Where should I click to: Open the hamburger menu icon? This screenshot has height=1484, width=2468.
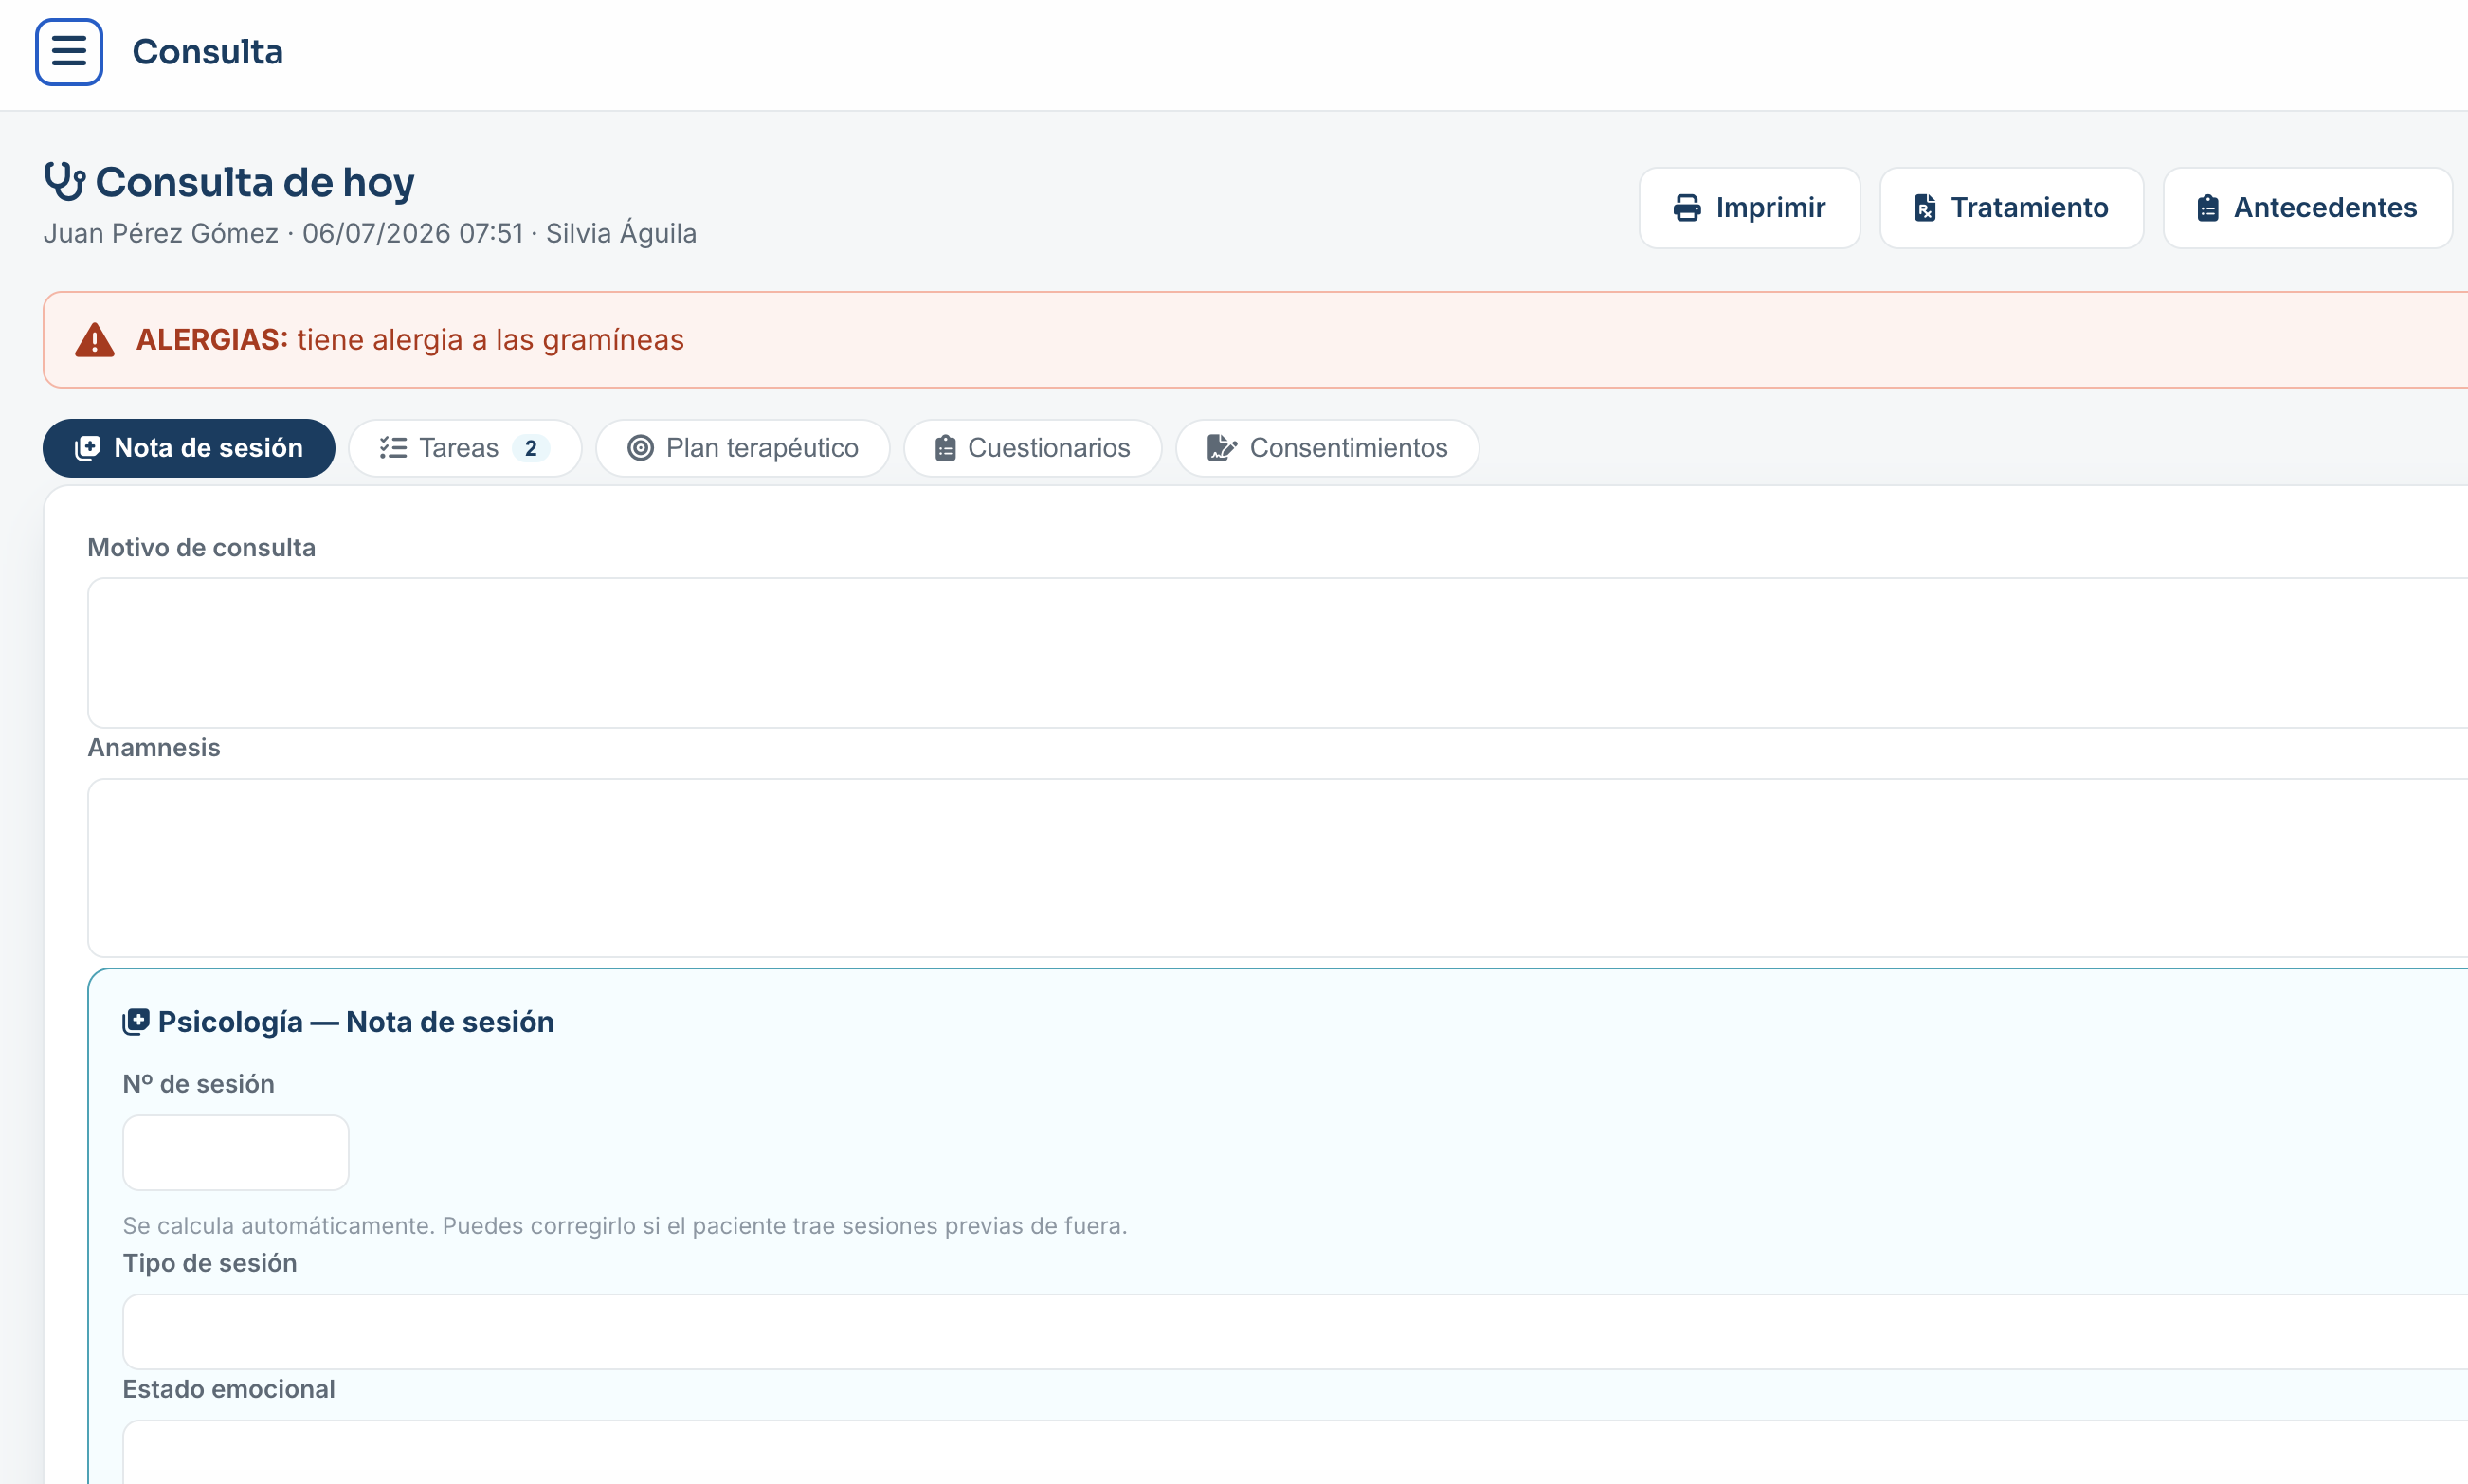coord(69,51)
